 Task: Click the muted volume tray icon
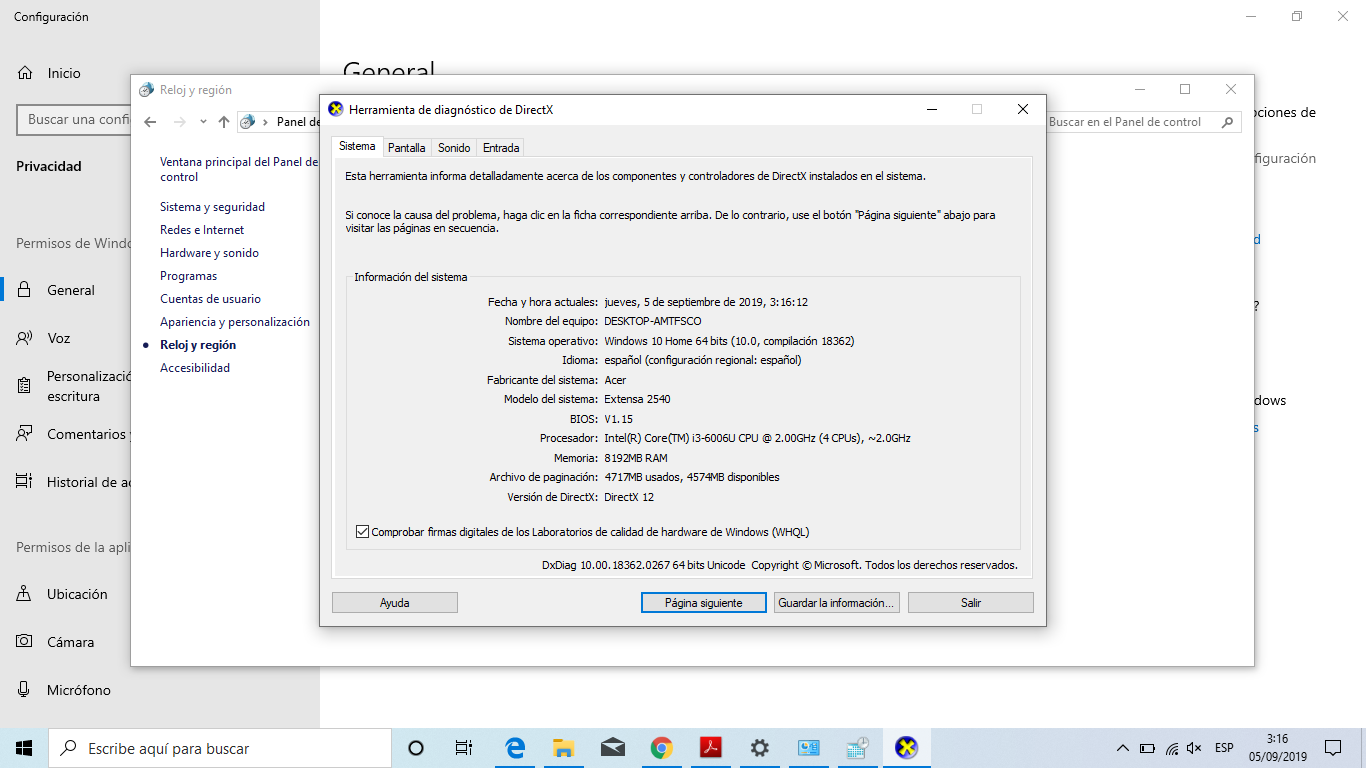pos(1194,748)
